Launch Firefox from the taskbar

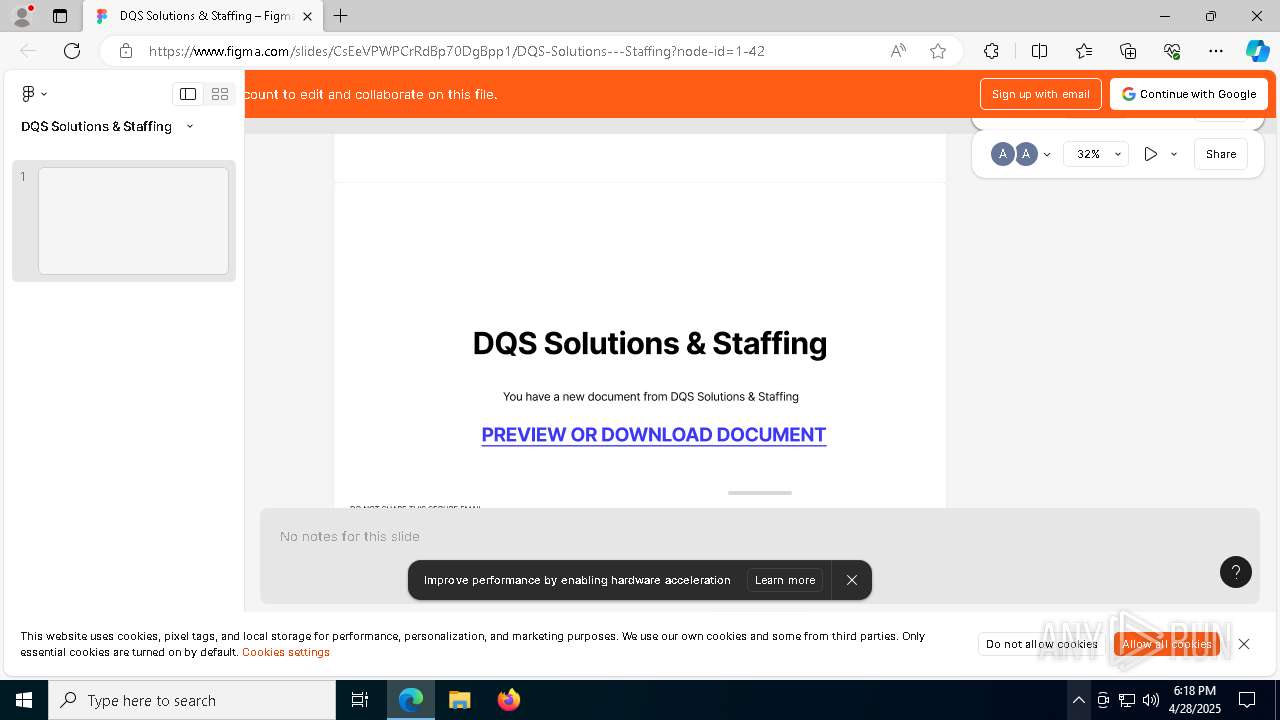pos(509,700)
